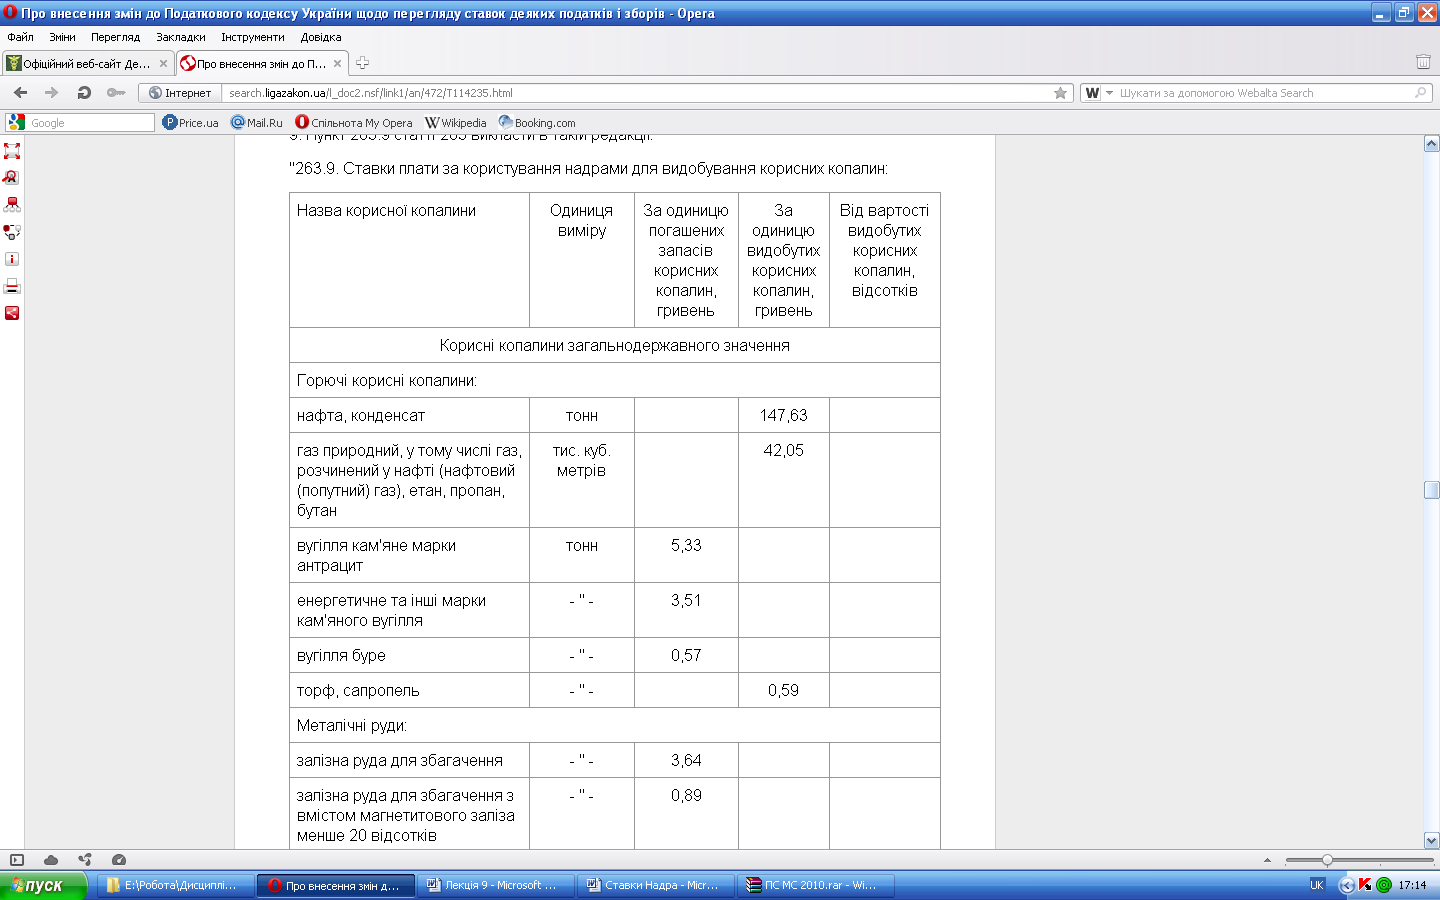
Task: Open the document info icon in the sidebar
Action: tap(12, 259)
